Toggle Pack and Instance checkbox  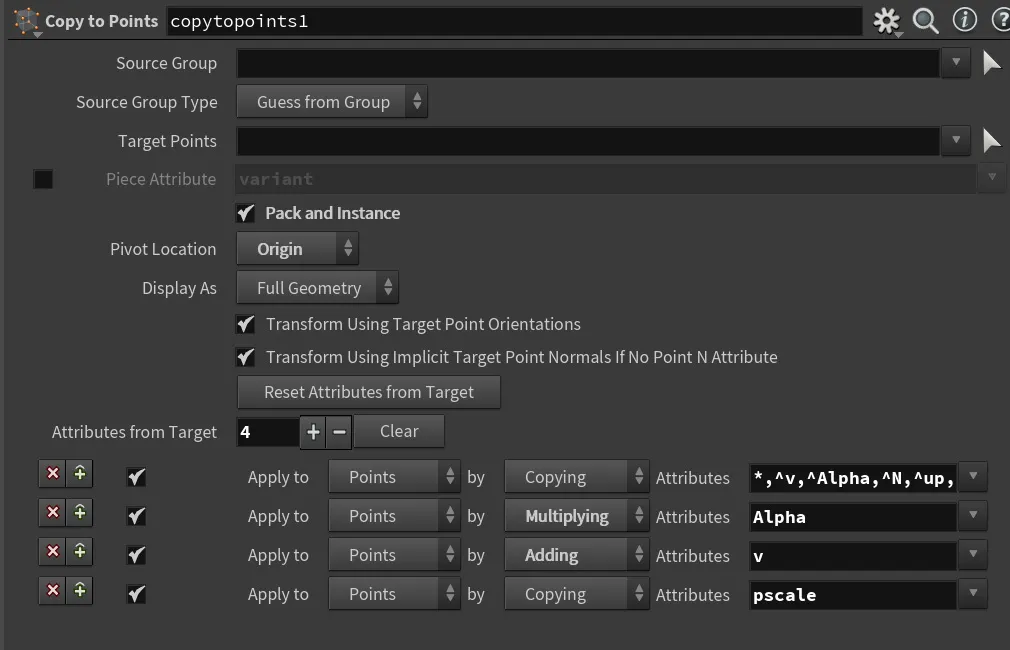click(x=245, y=213)
